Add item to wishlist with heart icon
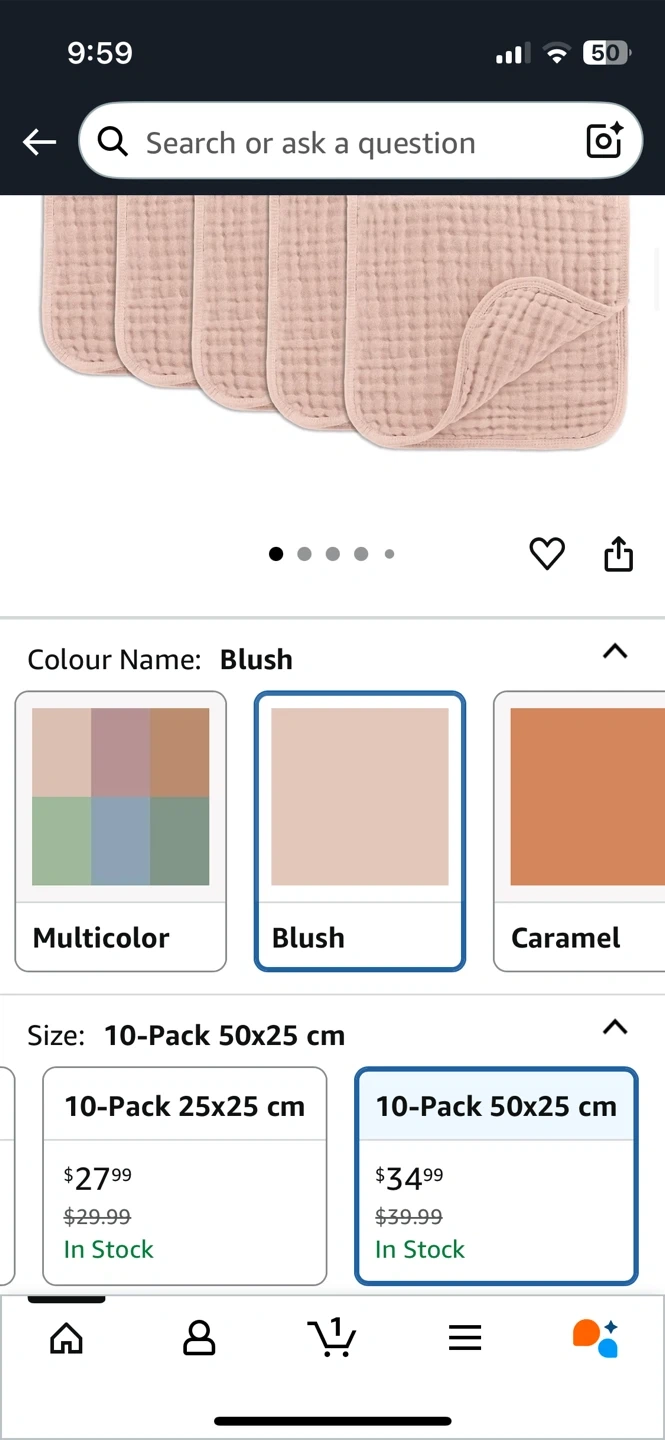Viewport: 665px width, 1440px height. pyautogui.click(x=547, y=554)
